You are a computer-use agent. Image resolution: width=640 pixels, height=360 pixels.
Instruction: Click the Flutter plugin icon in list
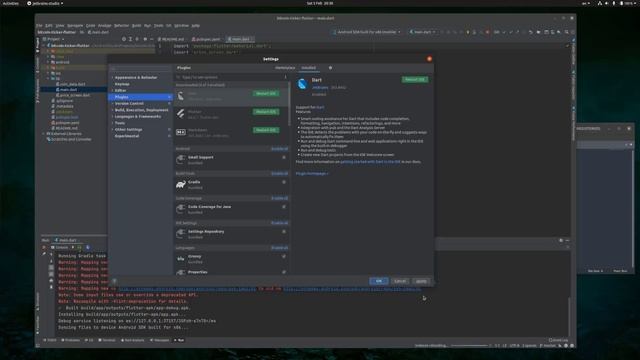(x=181, y=114)
